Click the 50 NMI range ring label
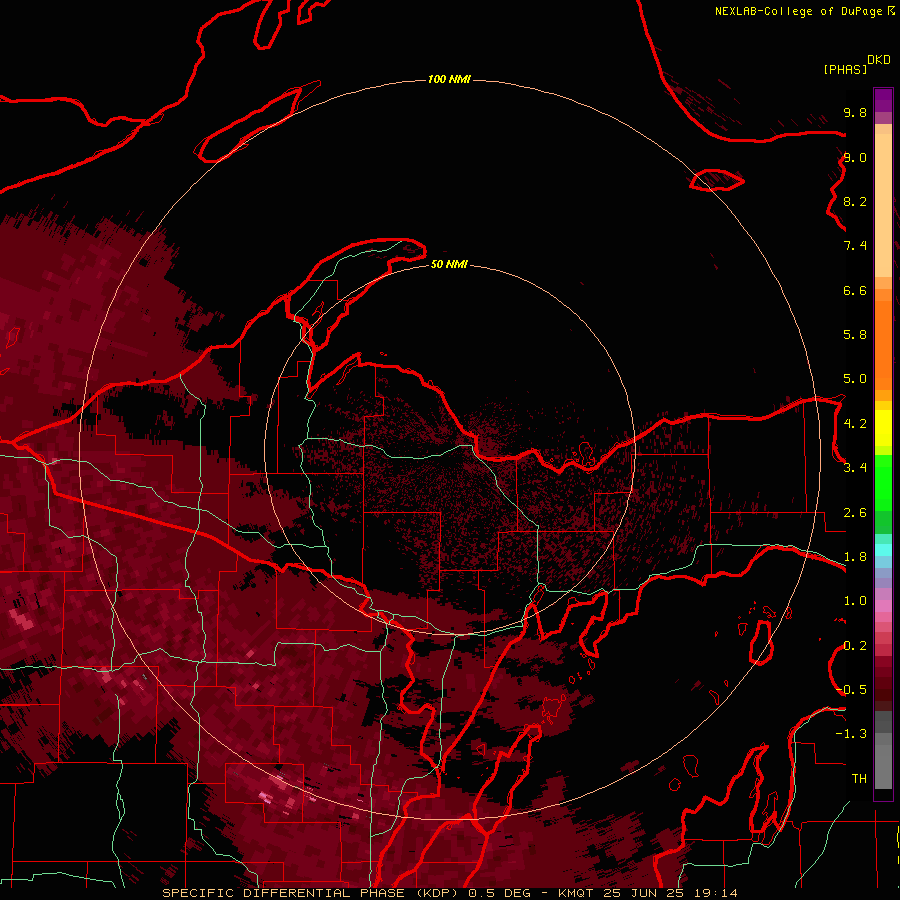900x900 pixels. tap(449, 264)
